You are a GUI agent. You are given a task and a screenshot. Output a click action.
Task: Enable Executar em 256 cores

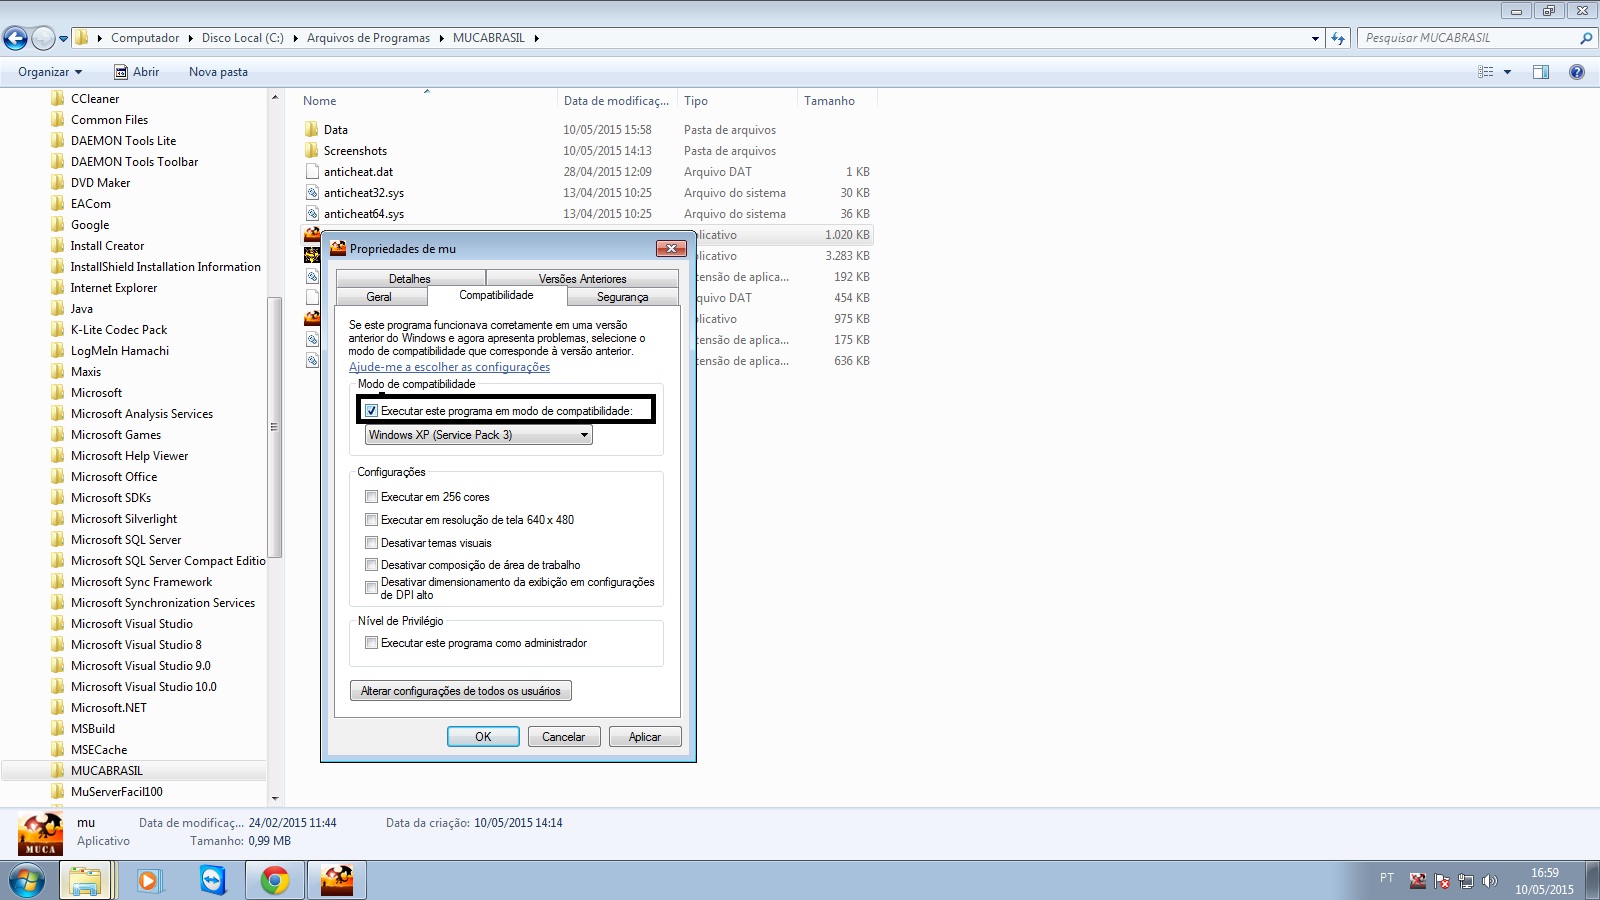pyautogui.click(x=372, y=497)
